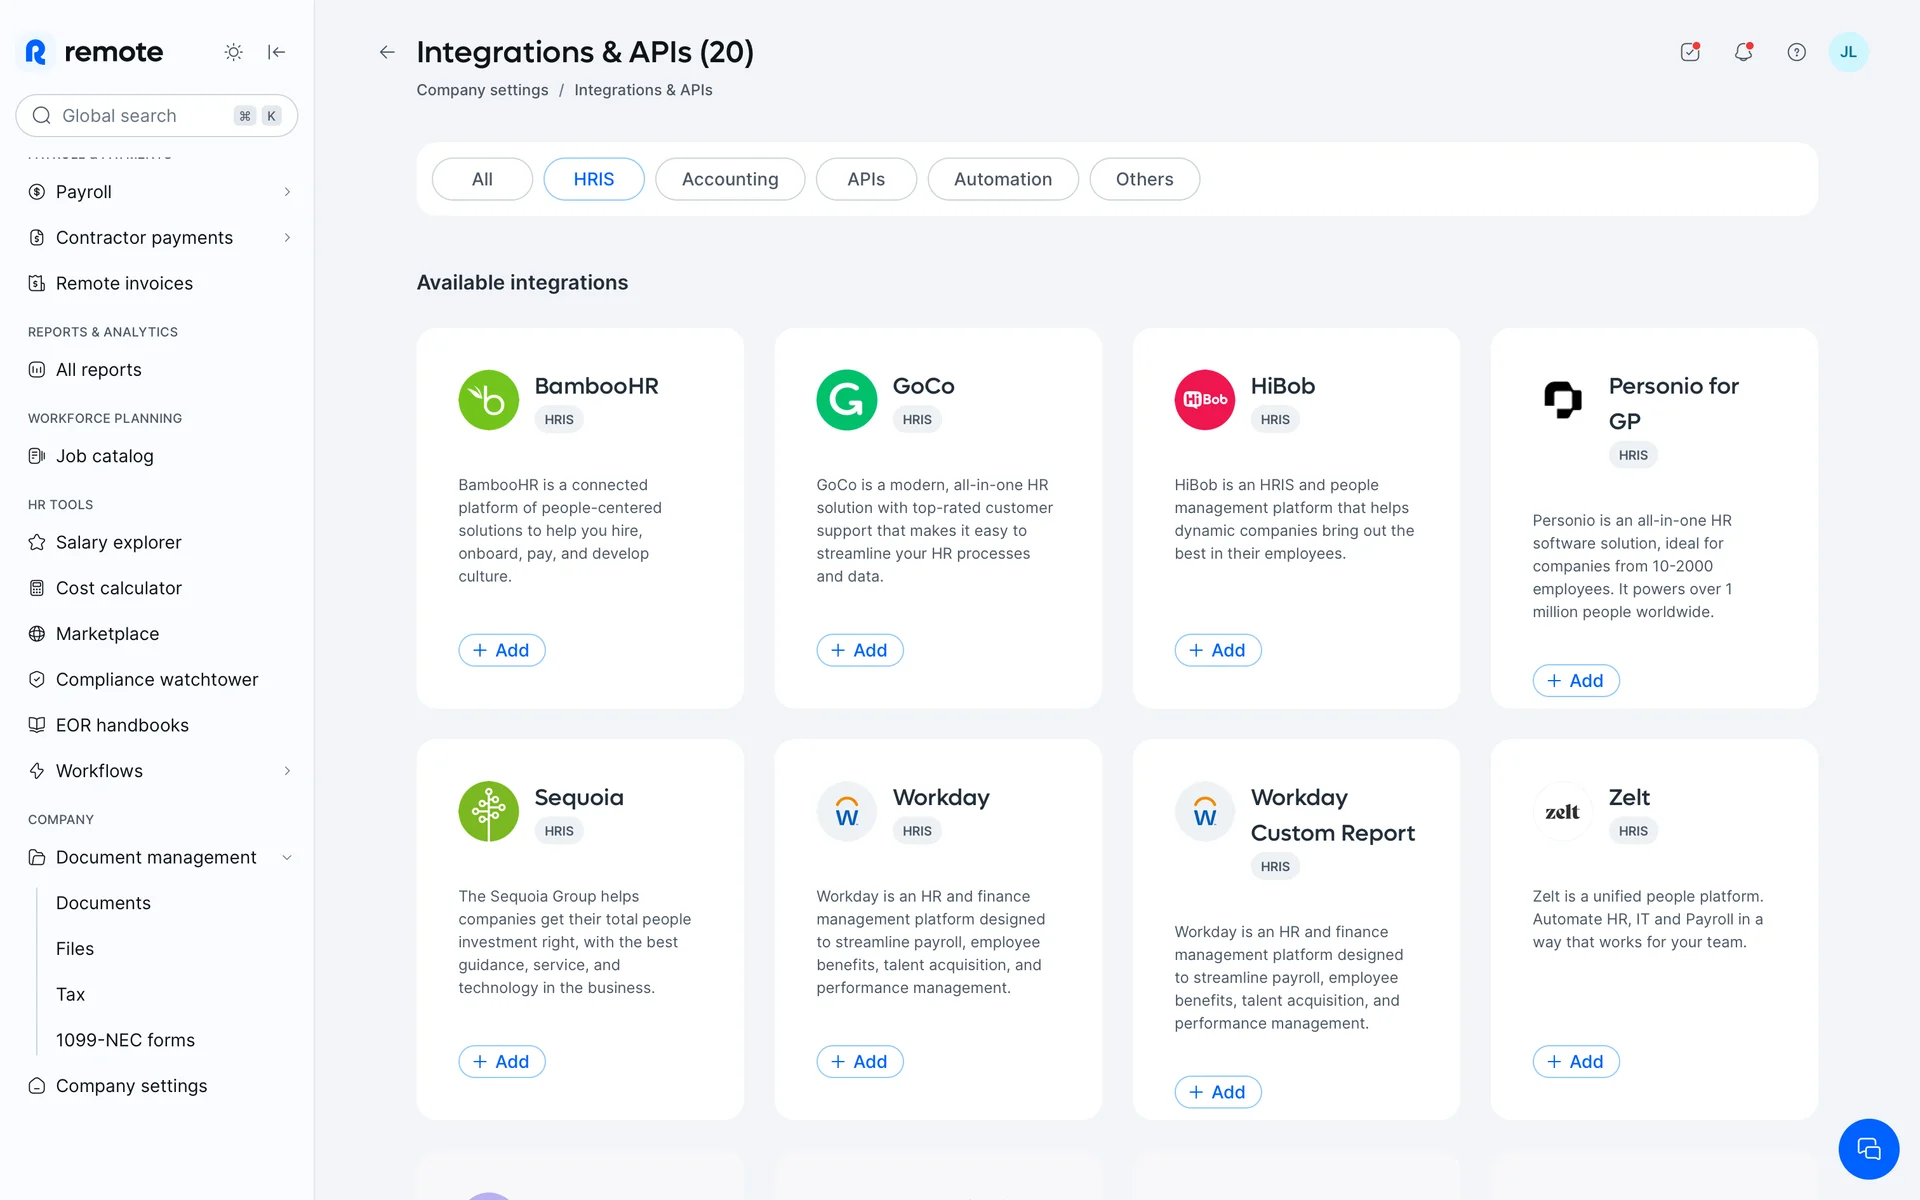Click the BambooHR logo icon
Screen dimensions: 1920x1200
(x=488, y=400)
